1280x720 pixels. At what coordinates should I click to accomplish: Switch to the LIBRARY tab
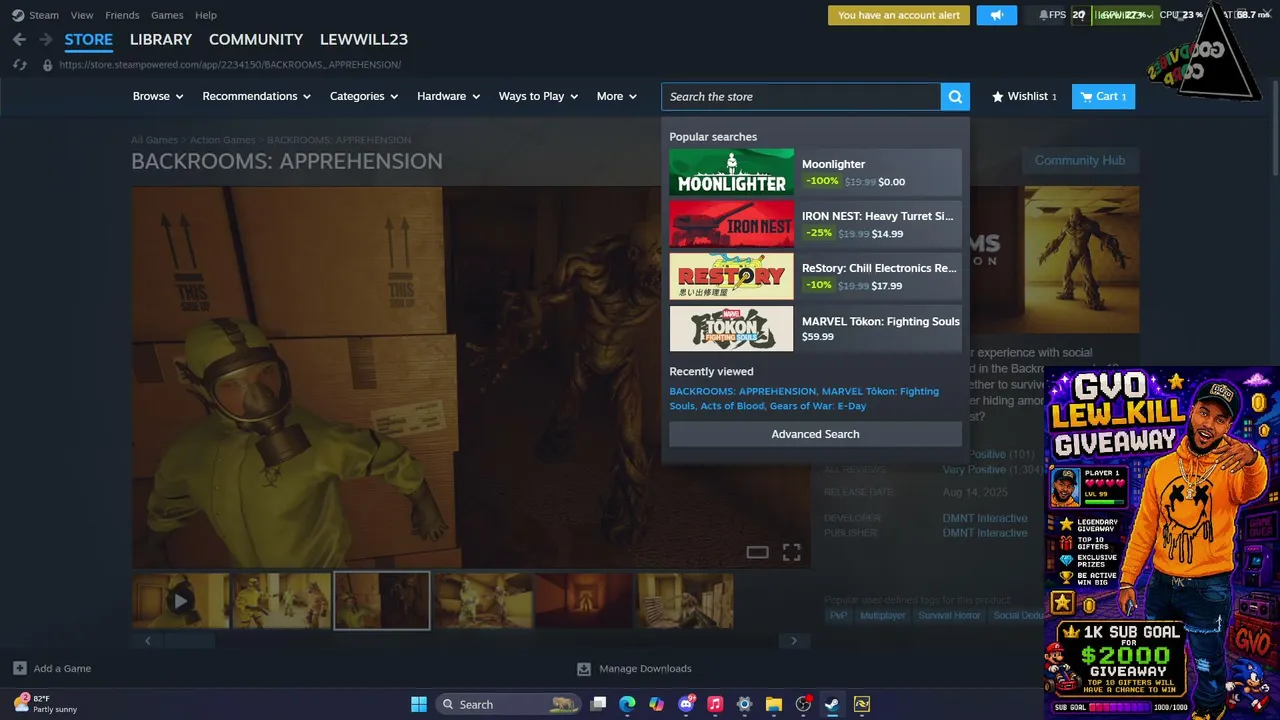point(161,39)
